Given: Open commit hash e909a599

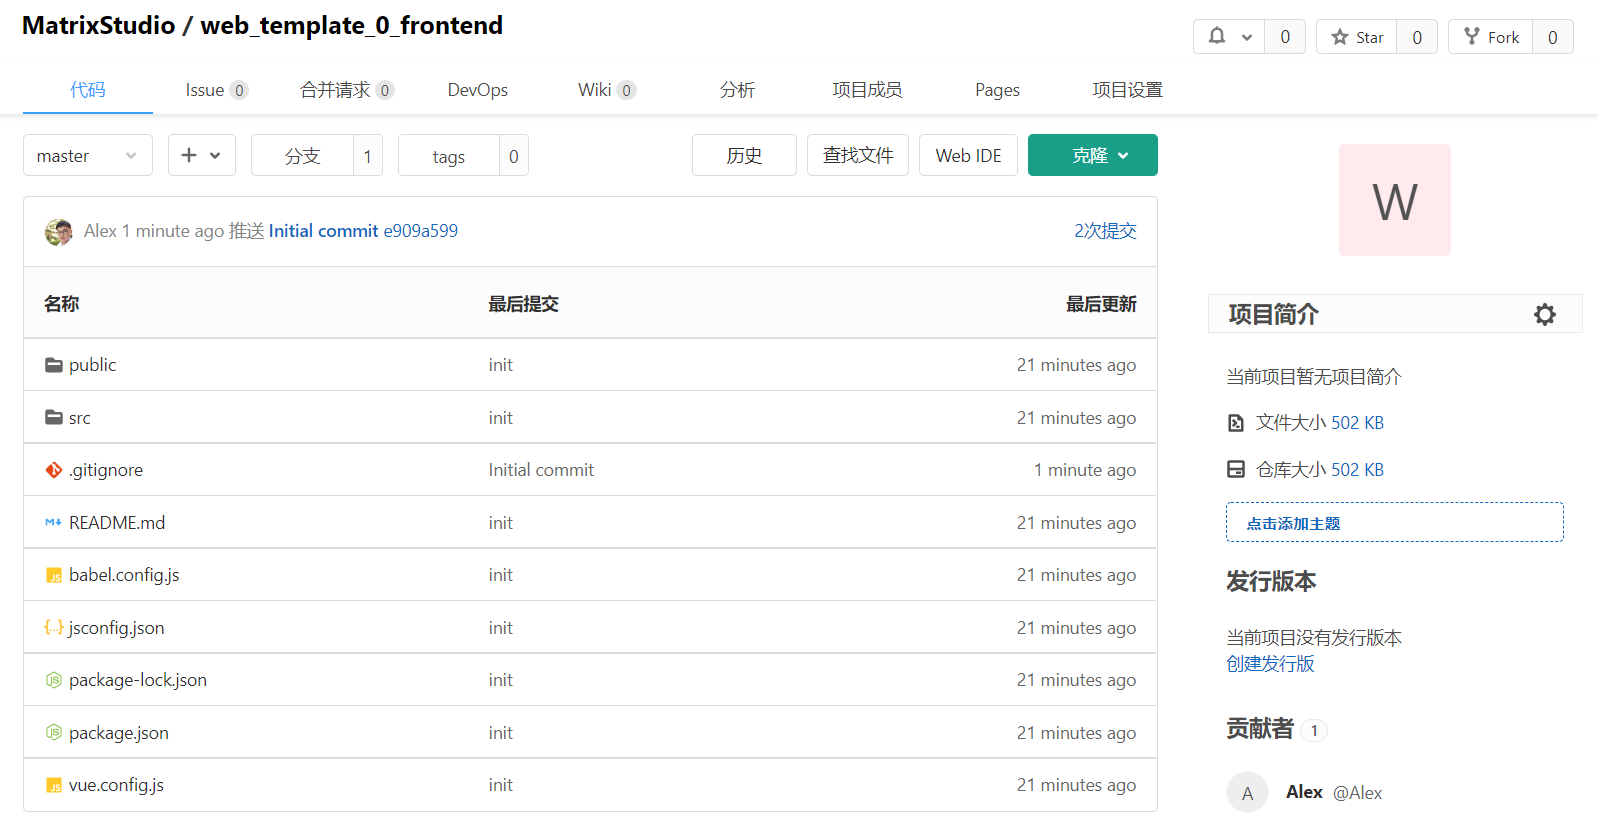Looking at the screenshot, I should coord(421,231).
